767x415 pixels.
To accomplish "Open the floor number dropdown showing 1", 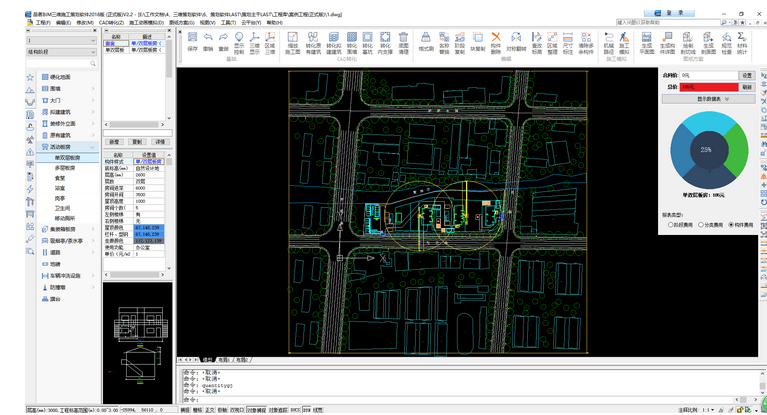I will point(62,40).
